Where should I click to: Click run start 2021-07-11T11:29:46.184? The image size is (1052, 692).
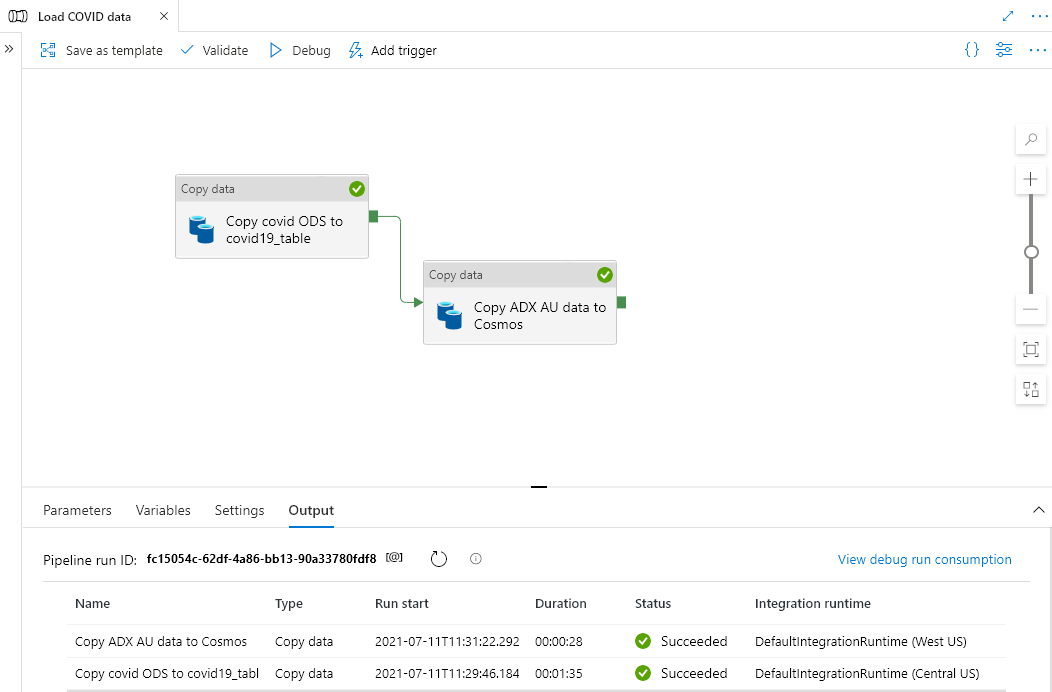click(x=448, y=673)
